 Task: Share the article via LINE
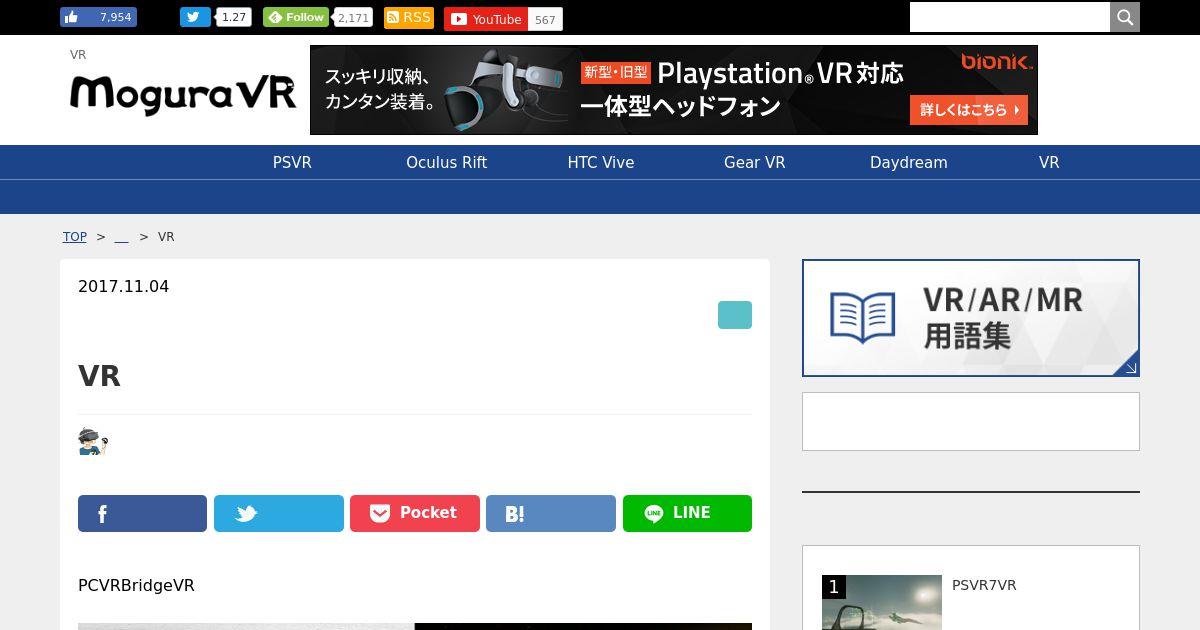[x=687, y=513]
